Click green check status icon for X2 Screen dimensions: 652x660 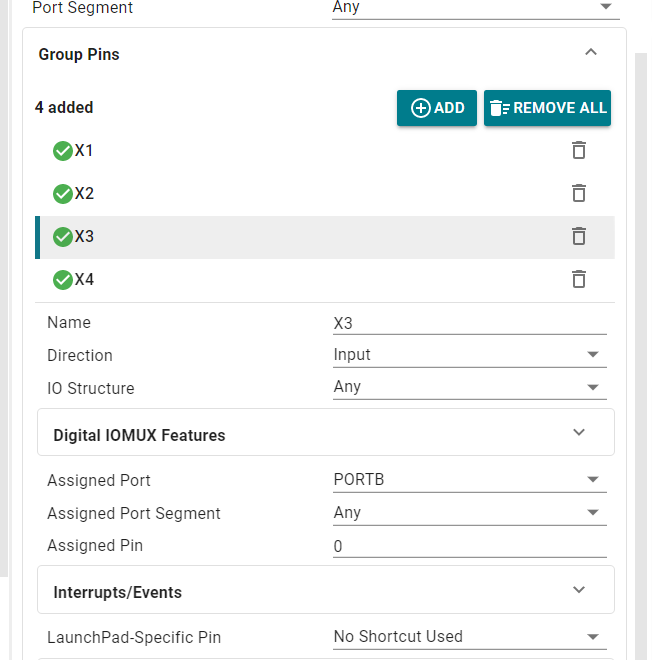tap(63, 194)
